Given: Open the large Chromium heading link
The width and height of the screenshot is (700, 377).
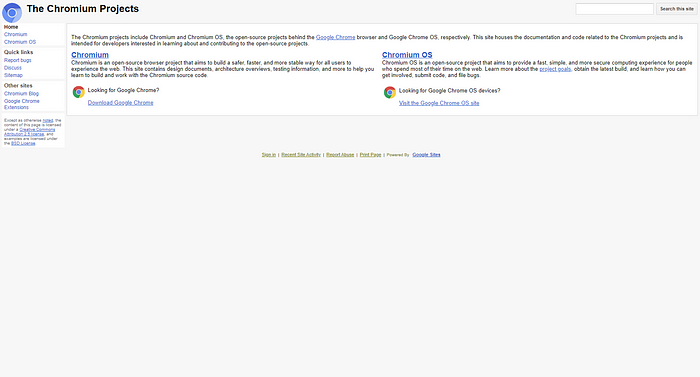Looking at the screenshot, I should 90,55.
